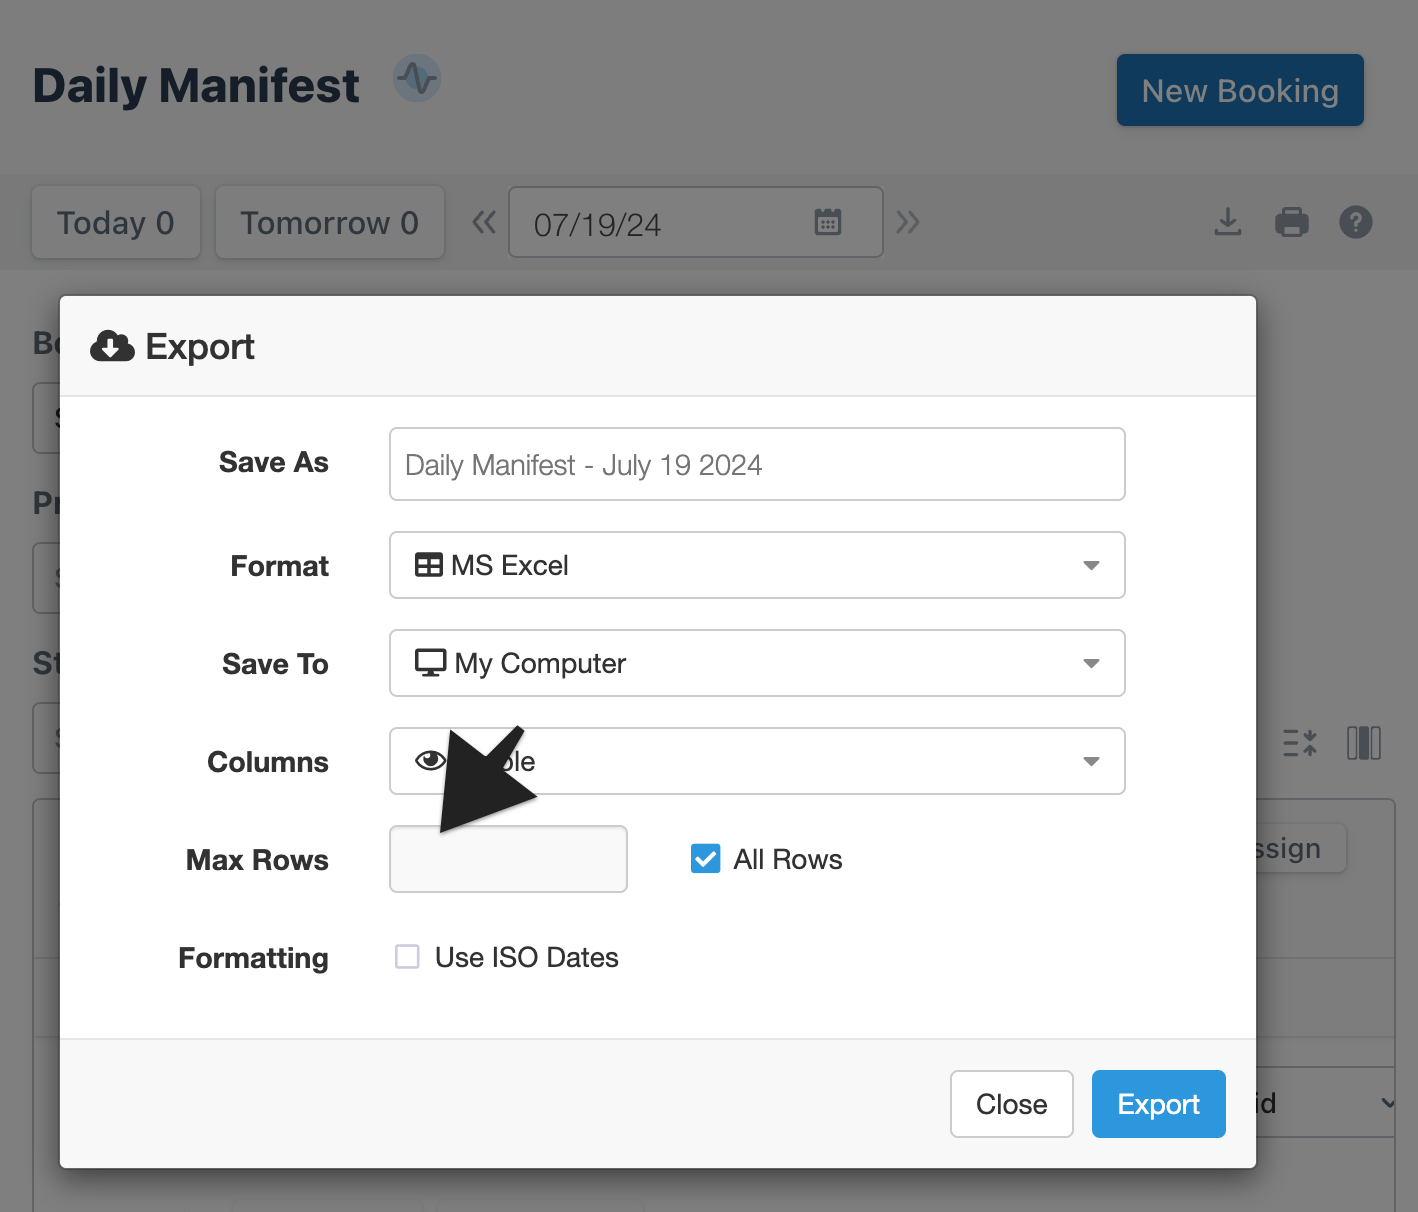Click the Max Rows input field

tap(508, 859)
